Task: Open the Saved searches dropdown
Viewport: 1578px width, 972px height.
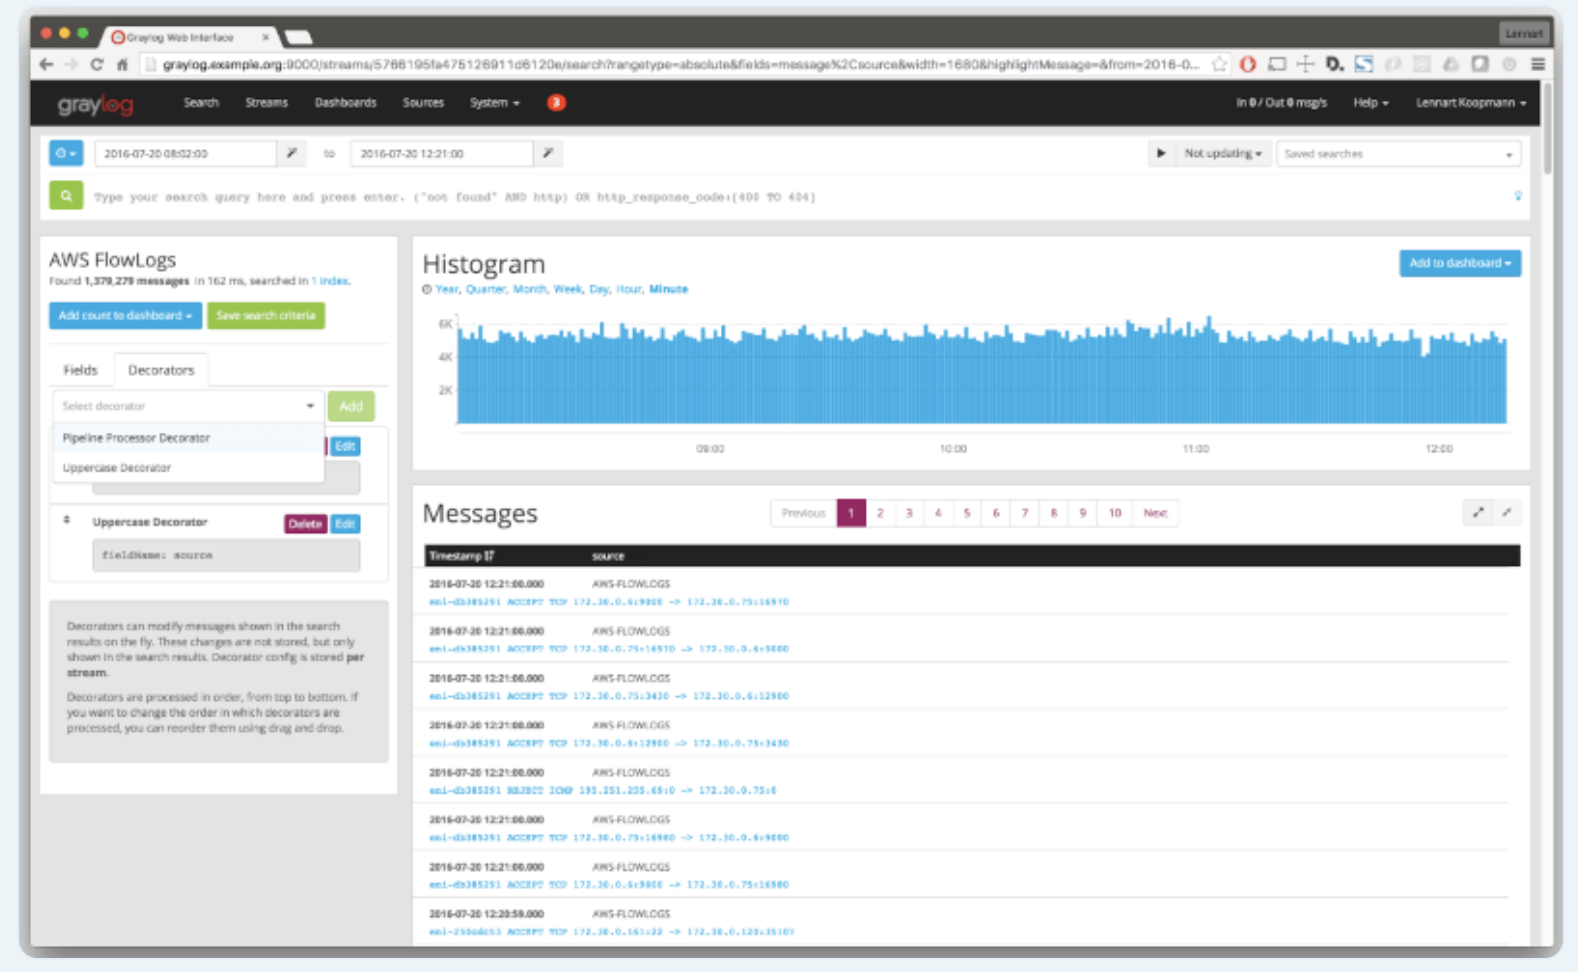Action: (x=1398, y=154)
